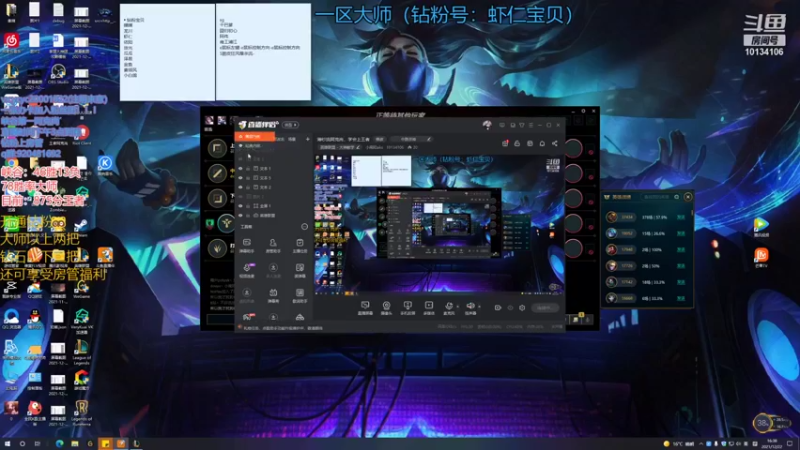Open the calendar-shaped toolbox tool icon
800x450 pixels.
(299, 245)
